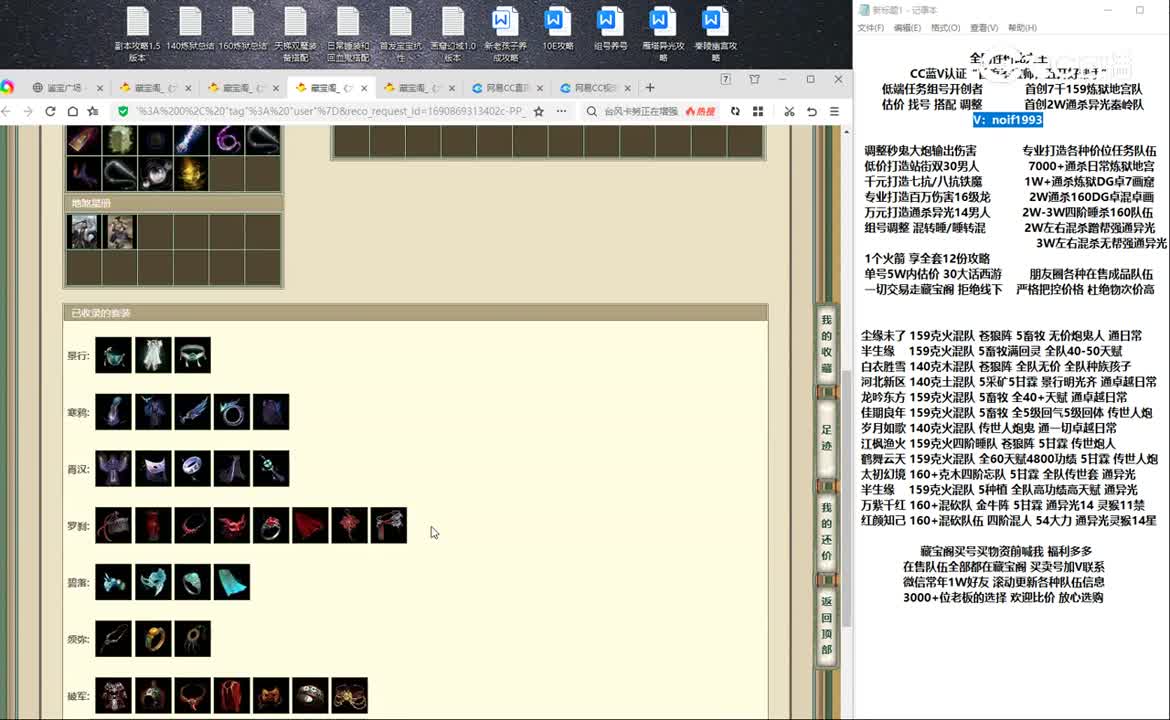This screenshot has width=1170, height=720.
Task: Click the scissors screenshot tool in browser toolbar
Action: pyautogui.click(x=789, y=111)
